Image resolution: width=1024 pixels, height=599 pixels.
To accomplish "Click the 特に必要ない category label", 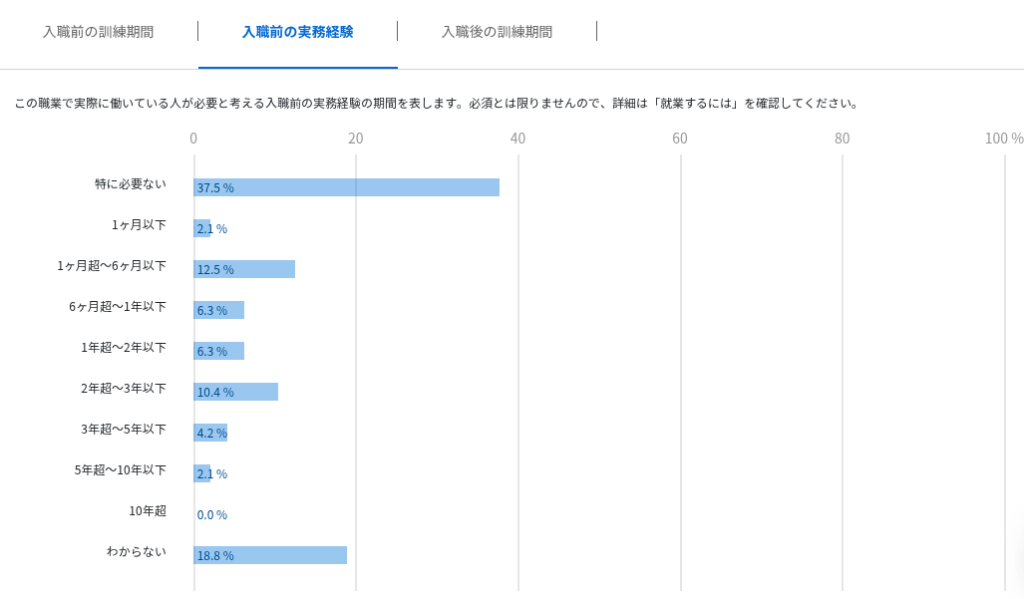I will (x=130, y=184).
